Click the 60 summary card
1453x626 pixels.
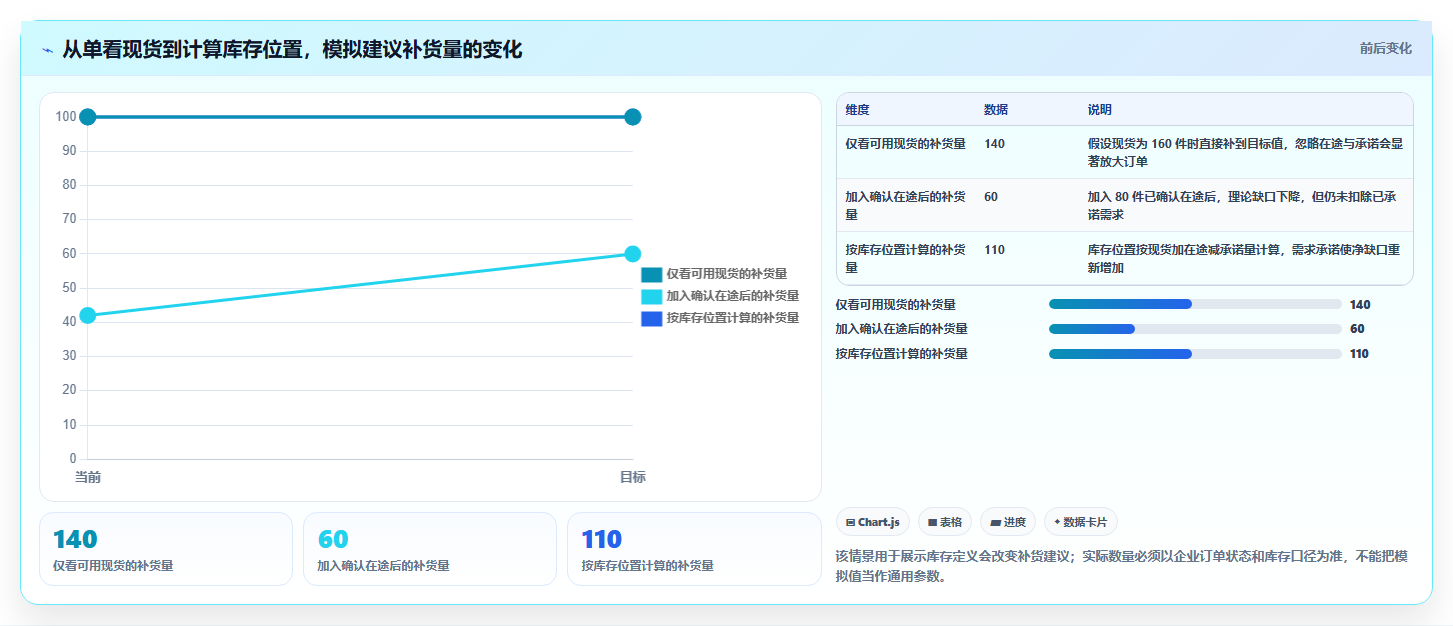(430, 549)
